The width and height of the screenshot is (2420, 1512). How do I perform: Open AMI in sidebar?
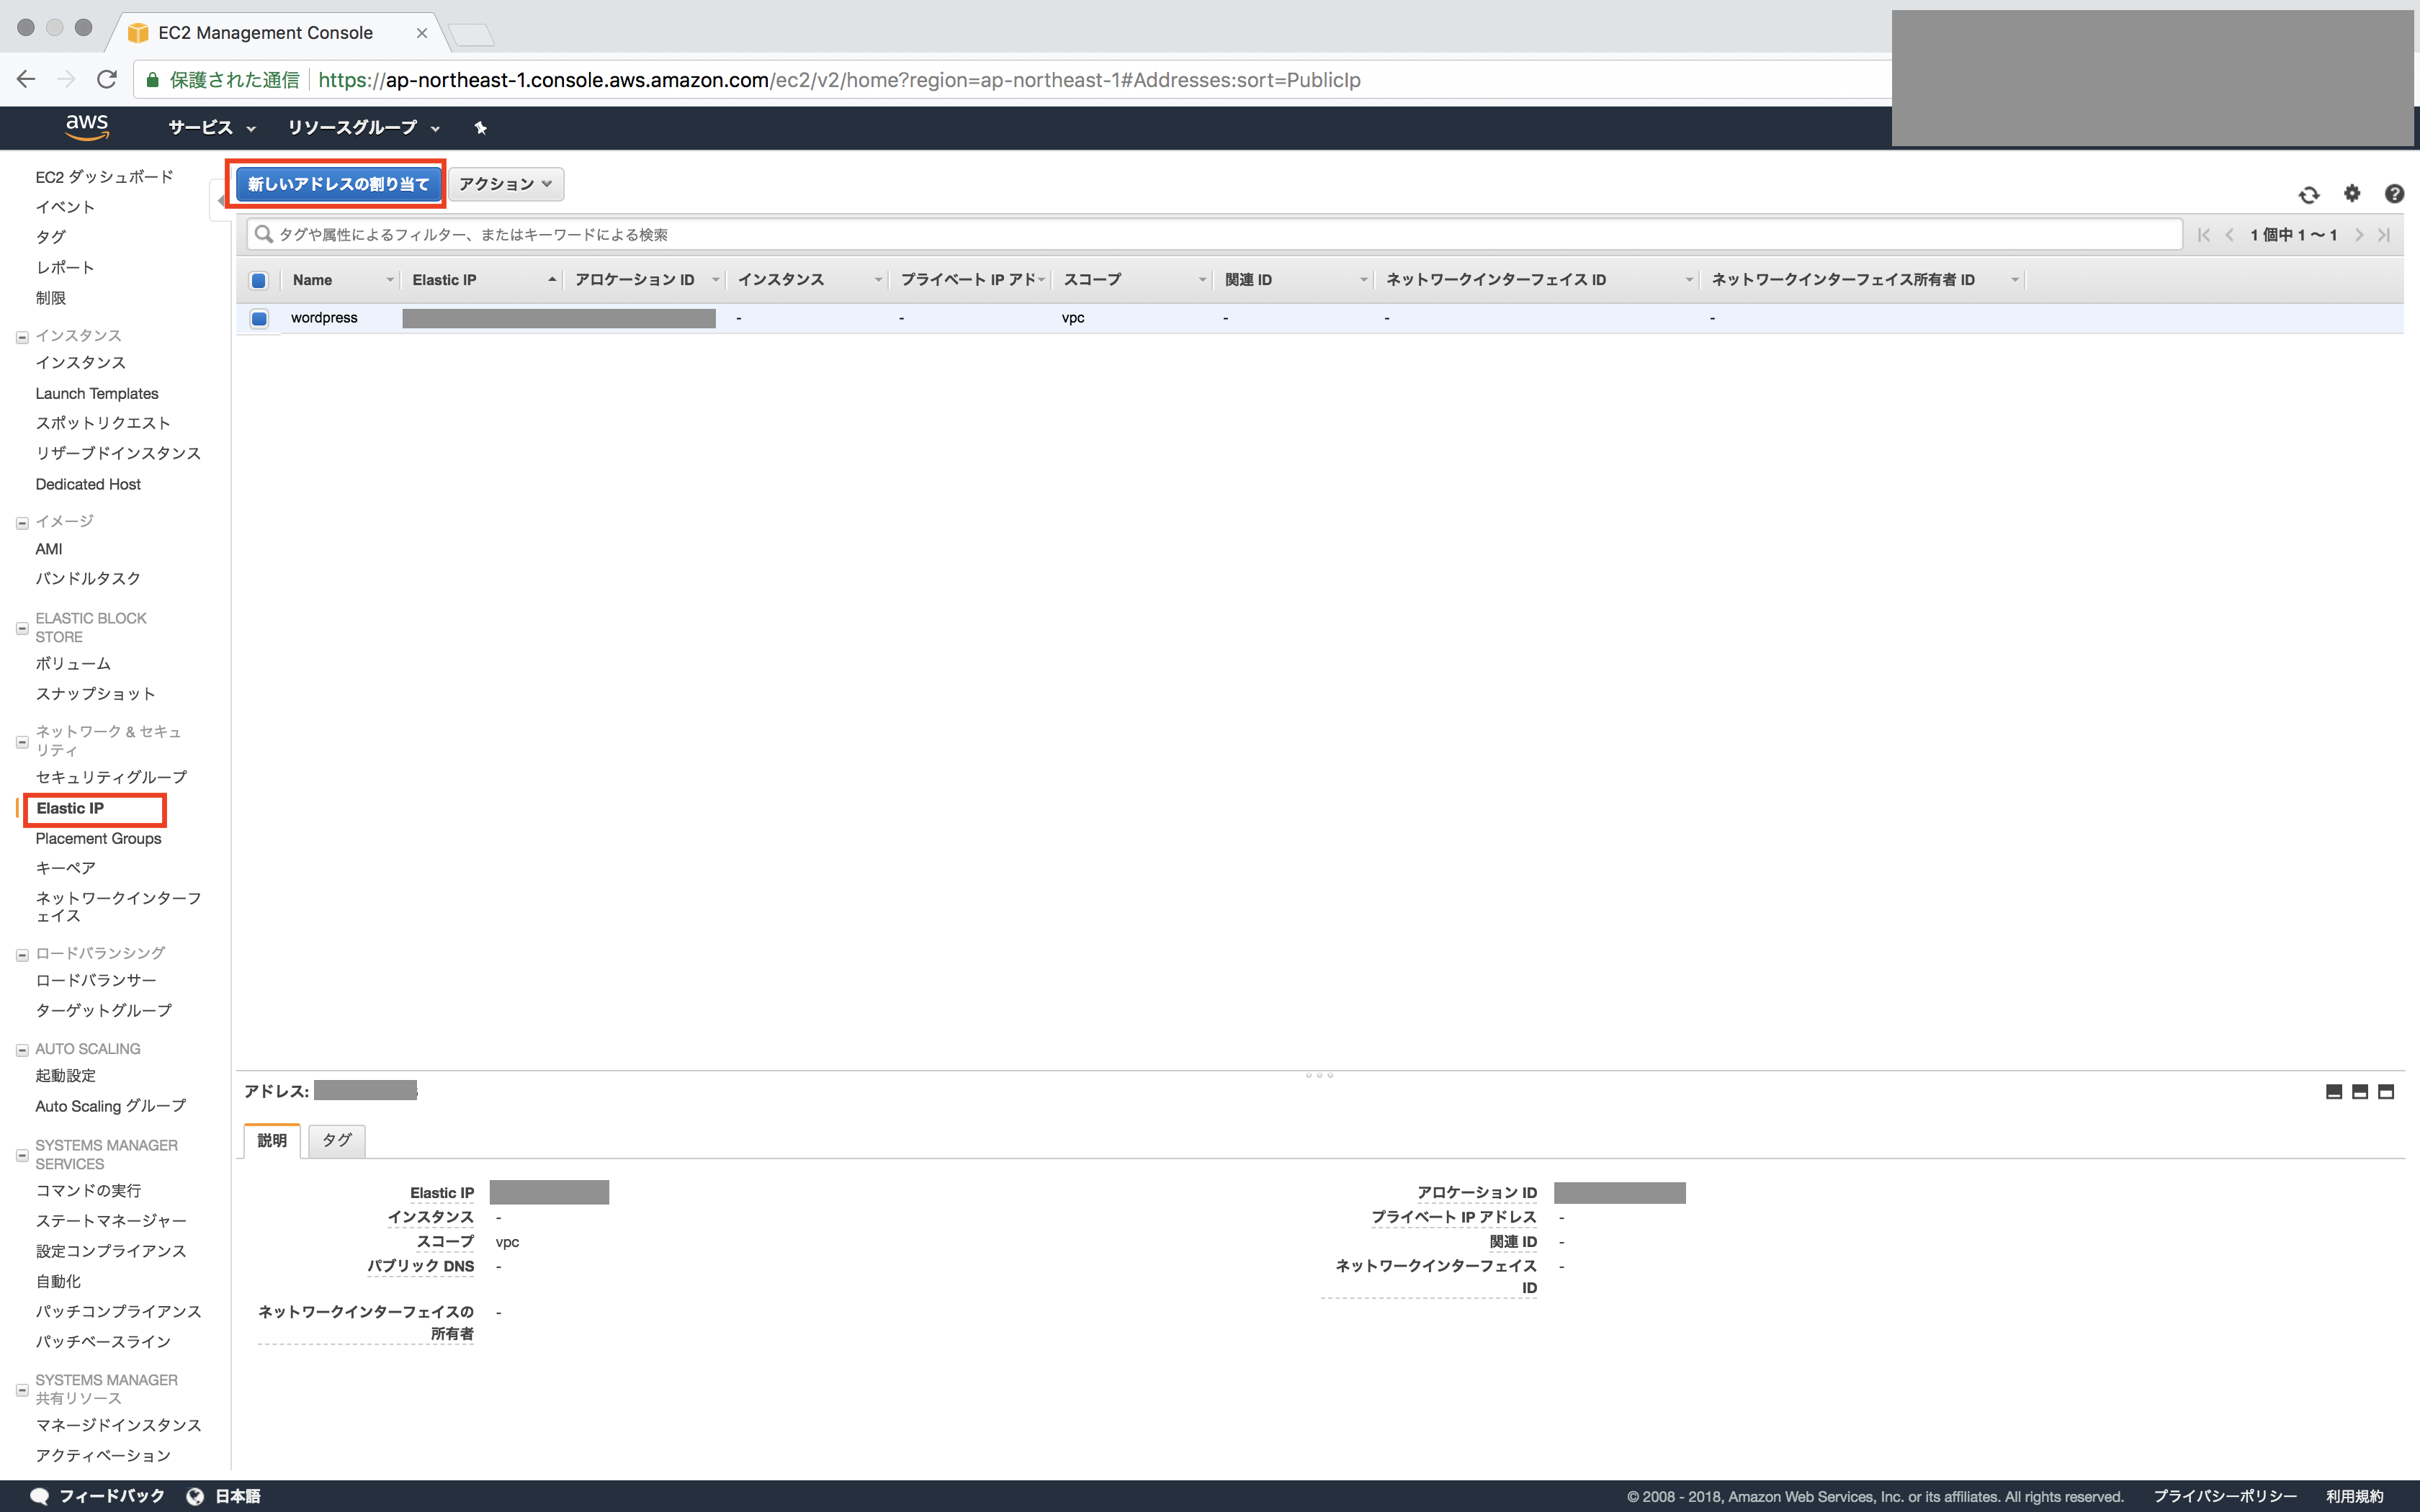[x=49, y=549]
